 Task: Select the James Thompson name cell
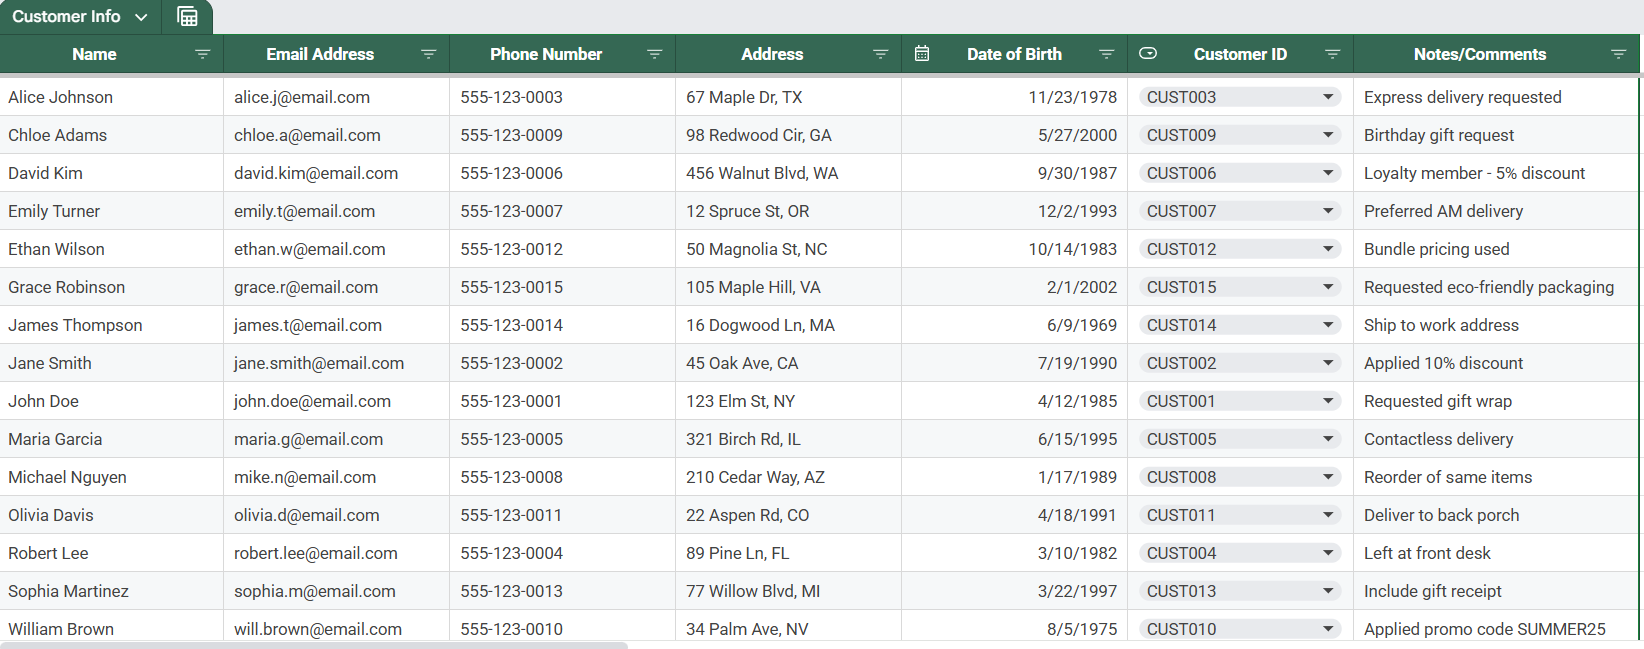coord(111,325)
